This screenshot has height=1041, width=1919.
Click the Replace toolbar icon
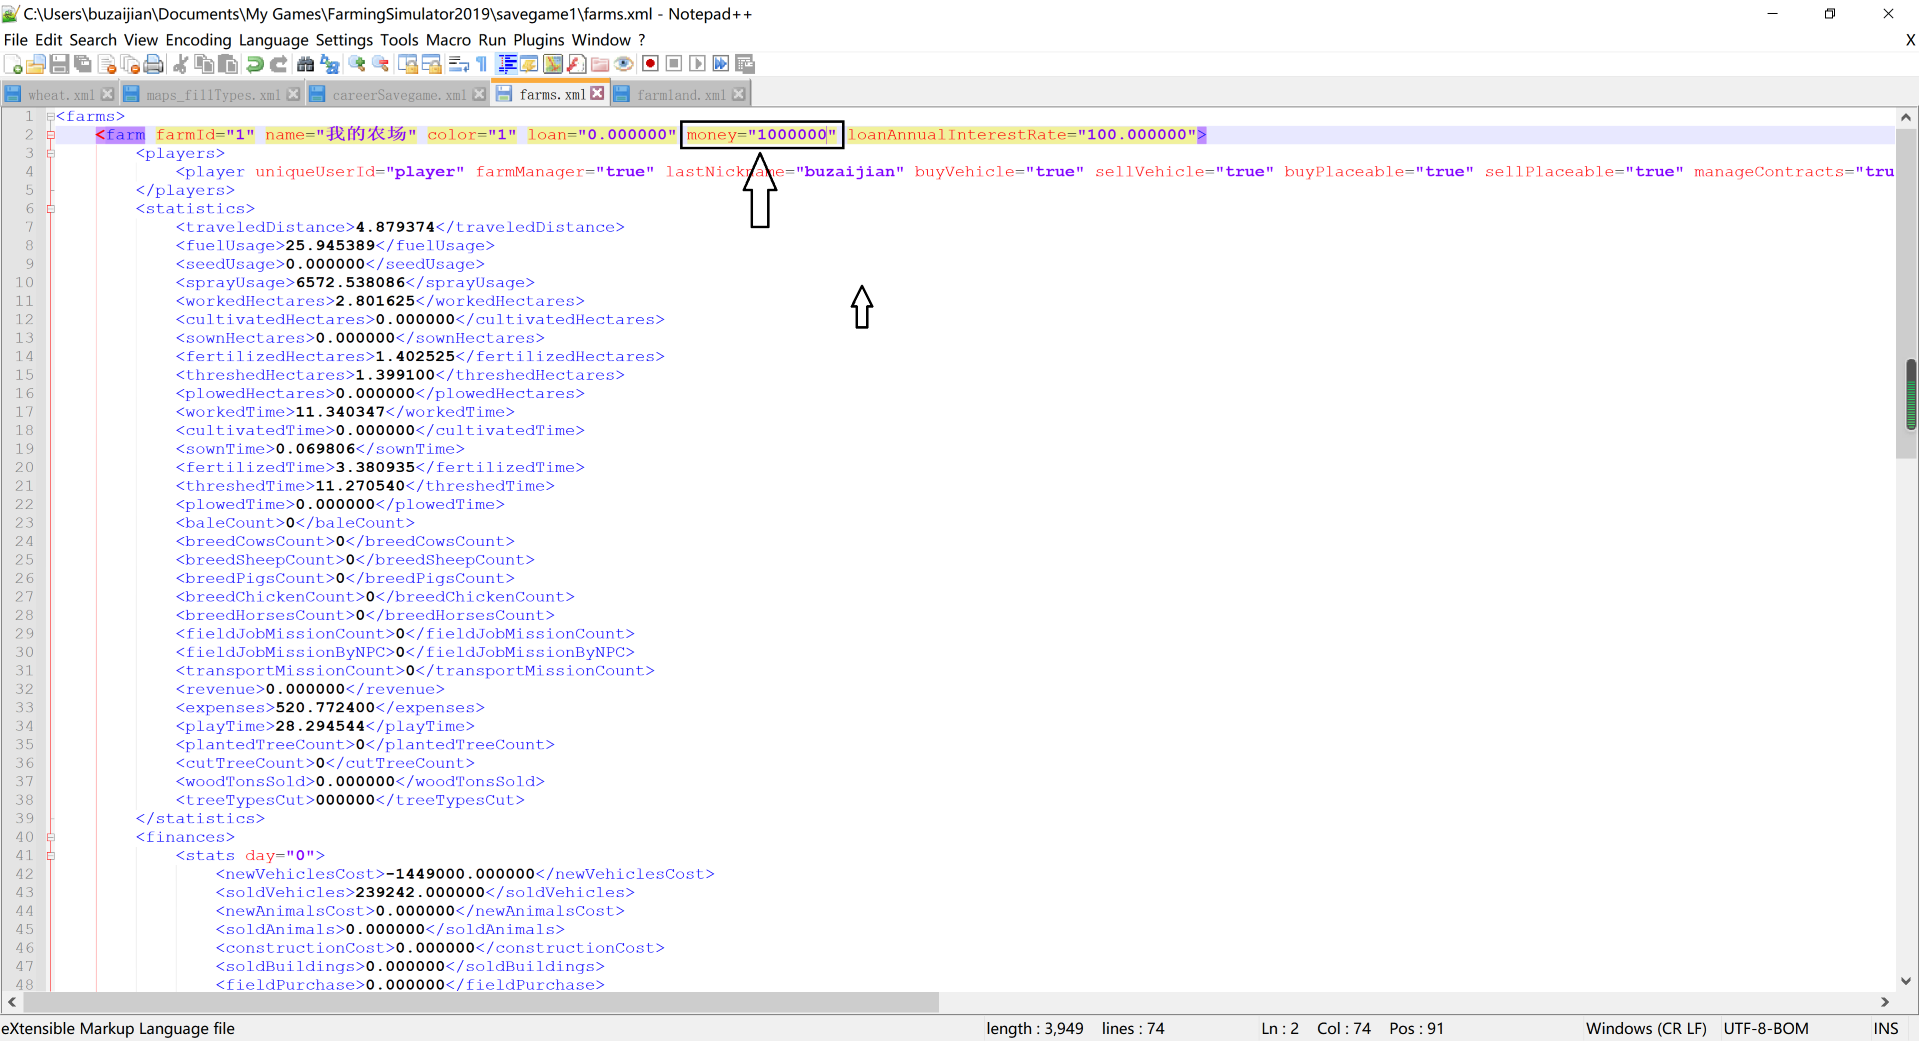click(330, 64)
